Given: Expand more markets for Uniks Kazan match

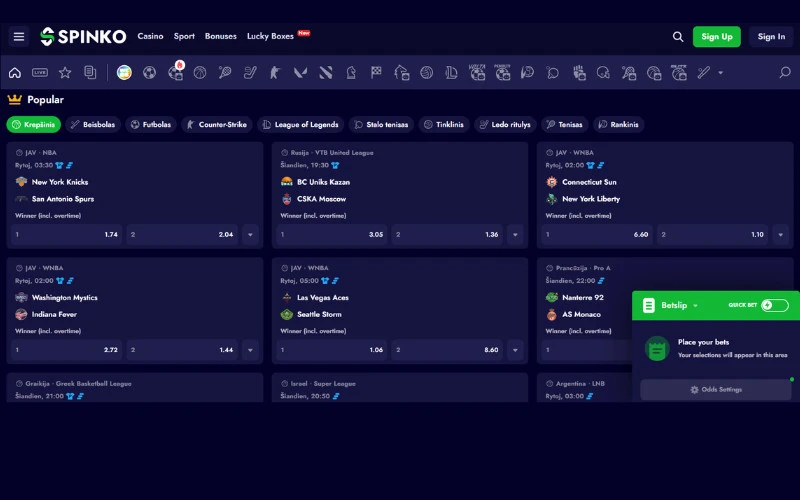Looking at the screenshot, I should pos(515,235).
